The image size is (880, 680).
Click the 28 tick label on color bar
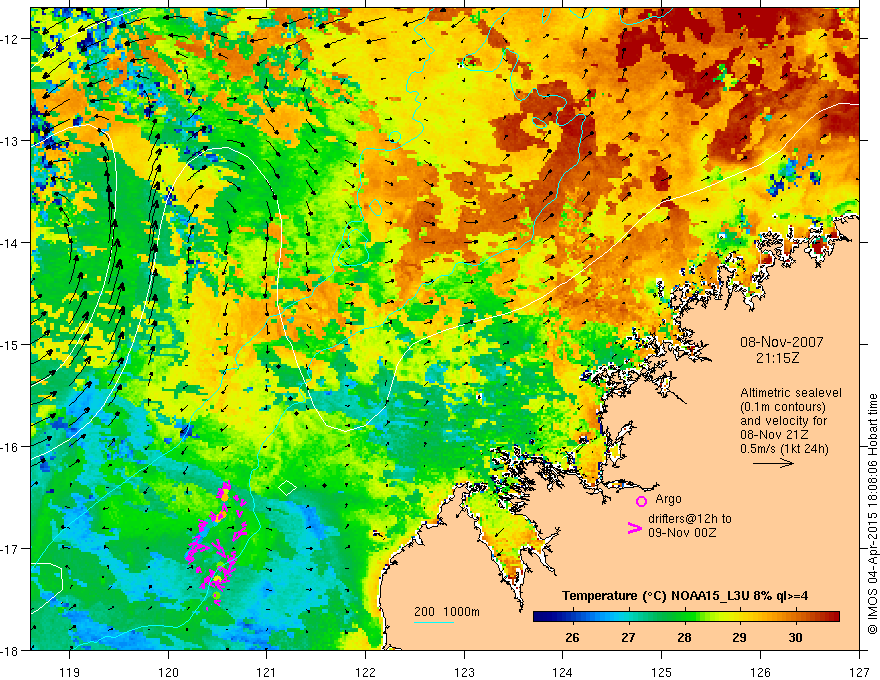point(684,637)
